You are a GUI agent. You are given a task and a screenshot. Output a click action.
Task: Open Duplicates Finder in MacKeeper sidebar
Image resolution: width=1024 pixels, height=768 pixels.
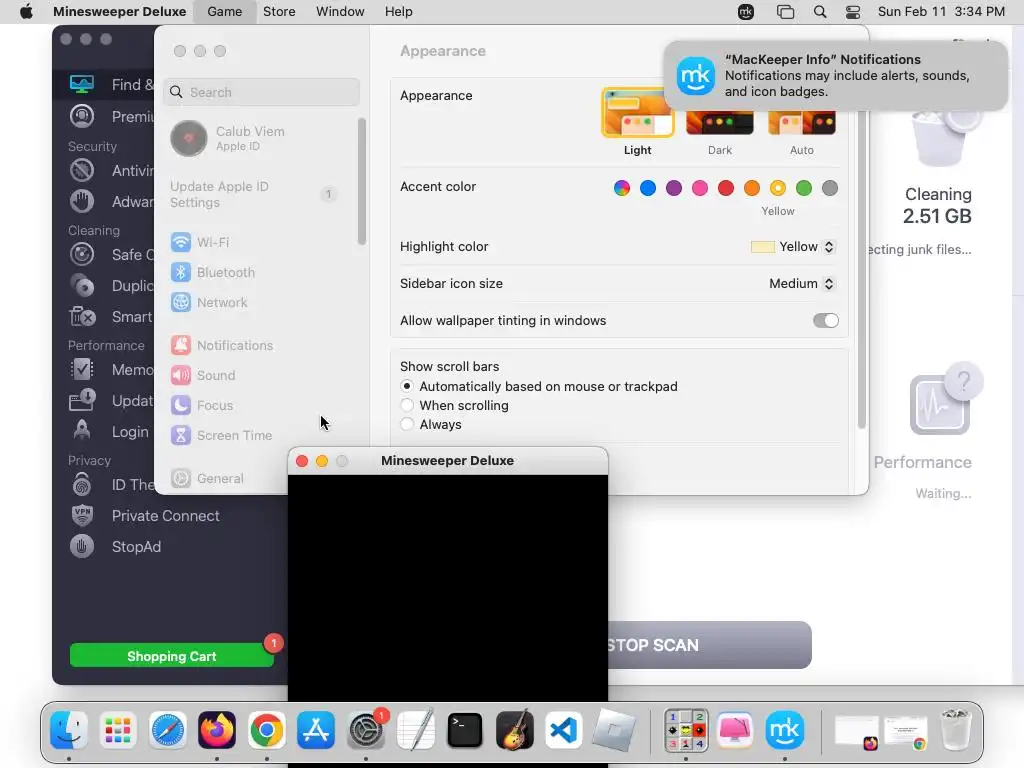click(x=111, y=285)
